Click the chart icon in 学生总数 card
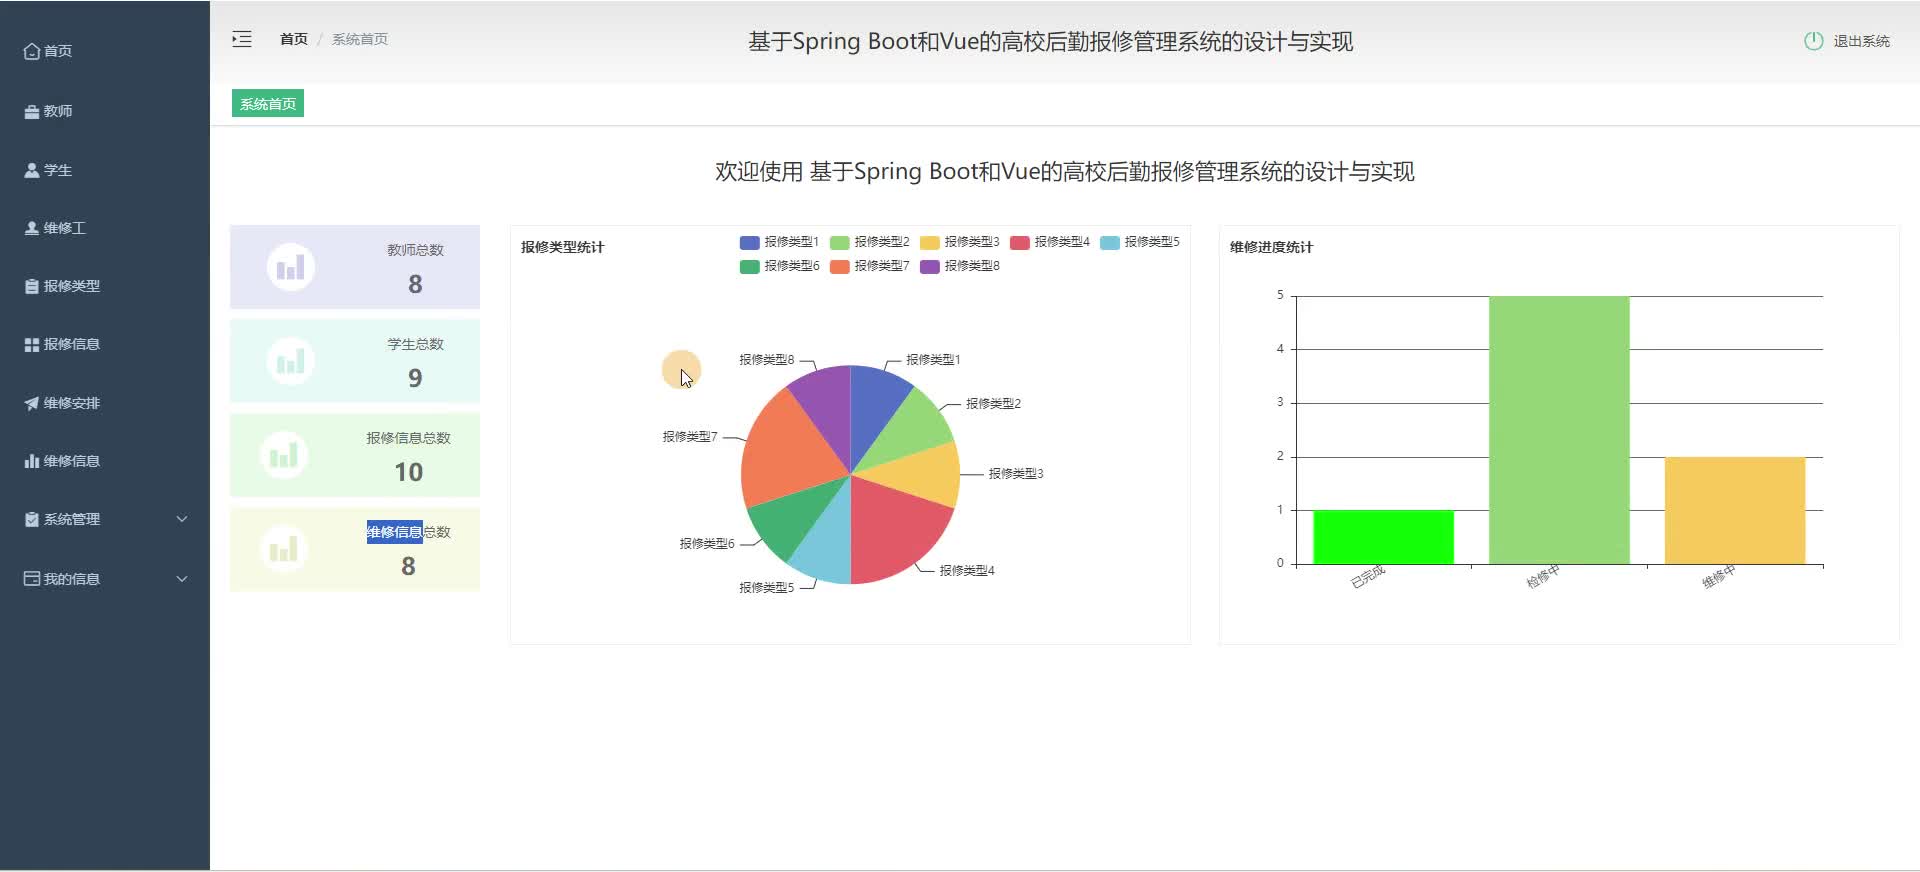The height and width of the screenshot is (872, 1920). 291,361
